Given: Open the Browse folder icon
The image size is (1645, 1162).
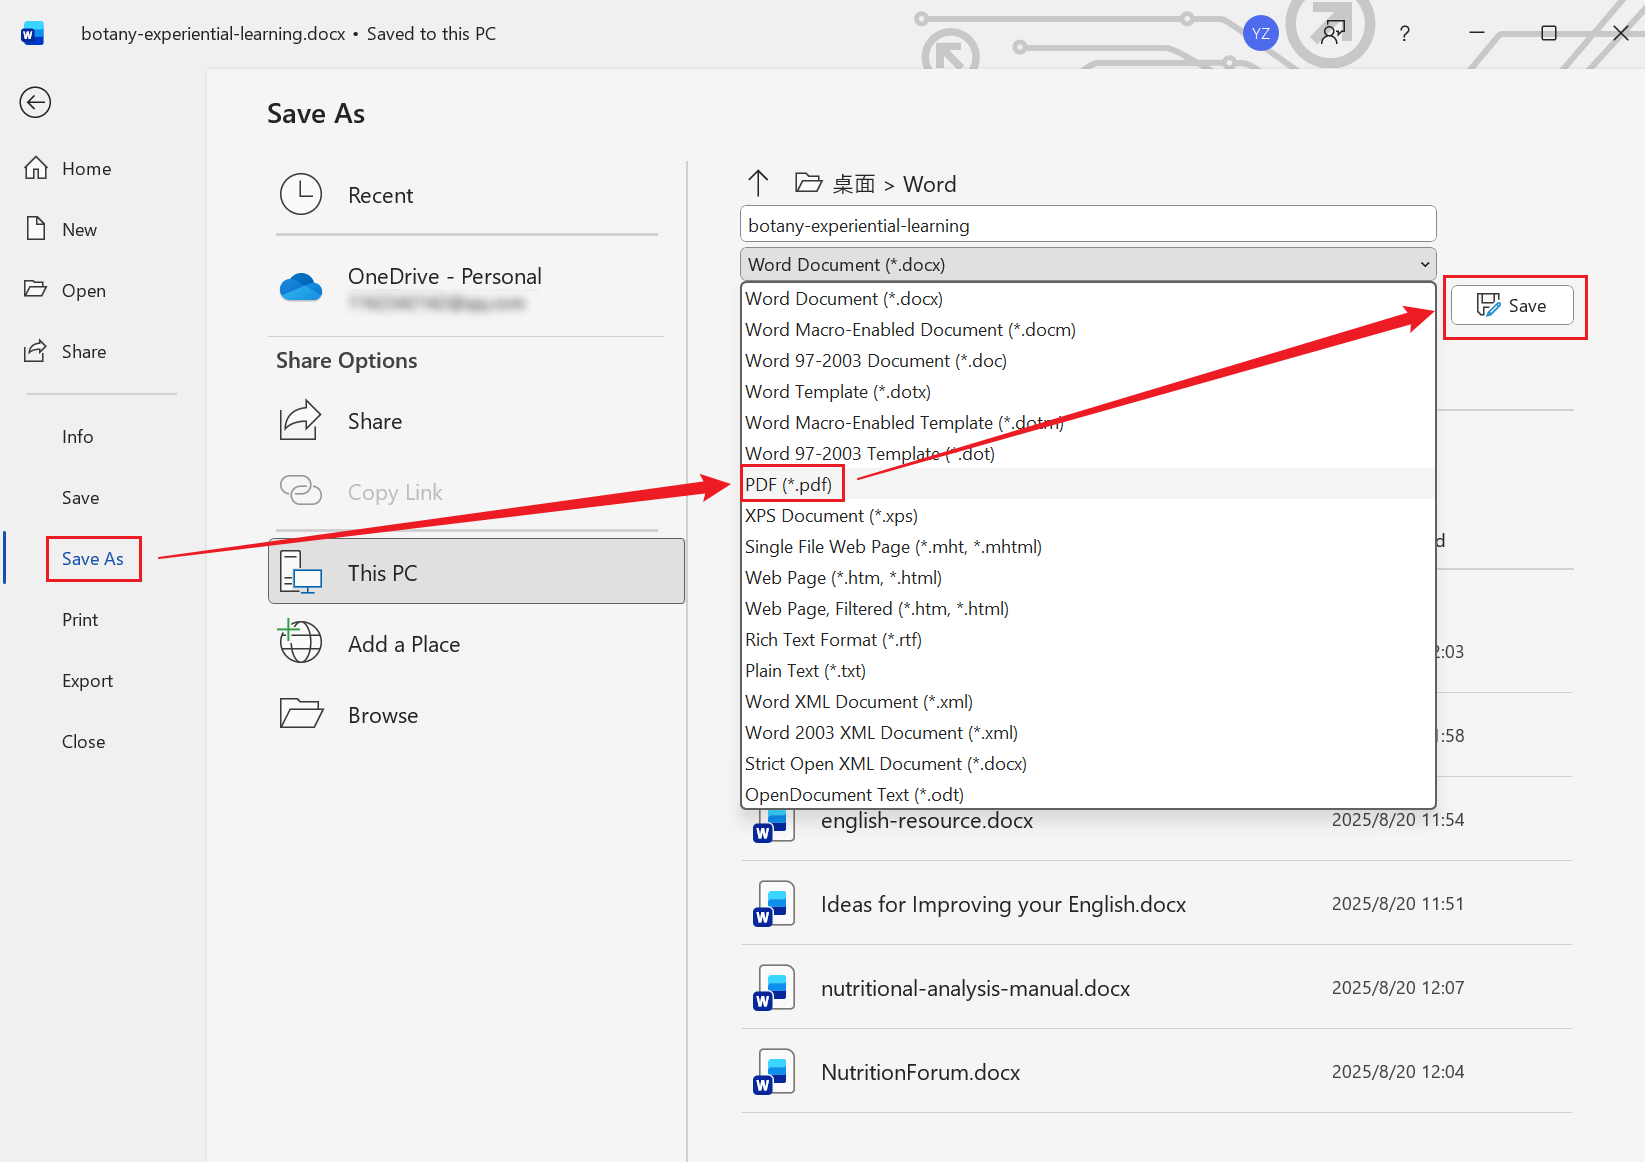Looking at the screenshot, I should (301, 713).
